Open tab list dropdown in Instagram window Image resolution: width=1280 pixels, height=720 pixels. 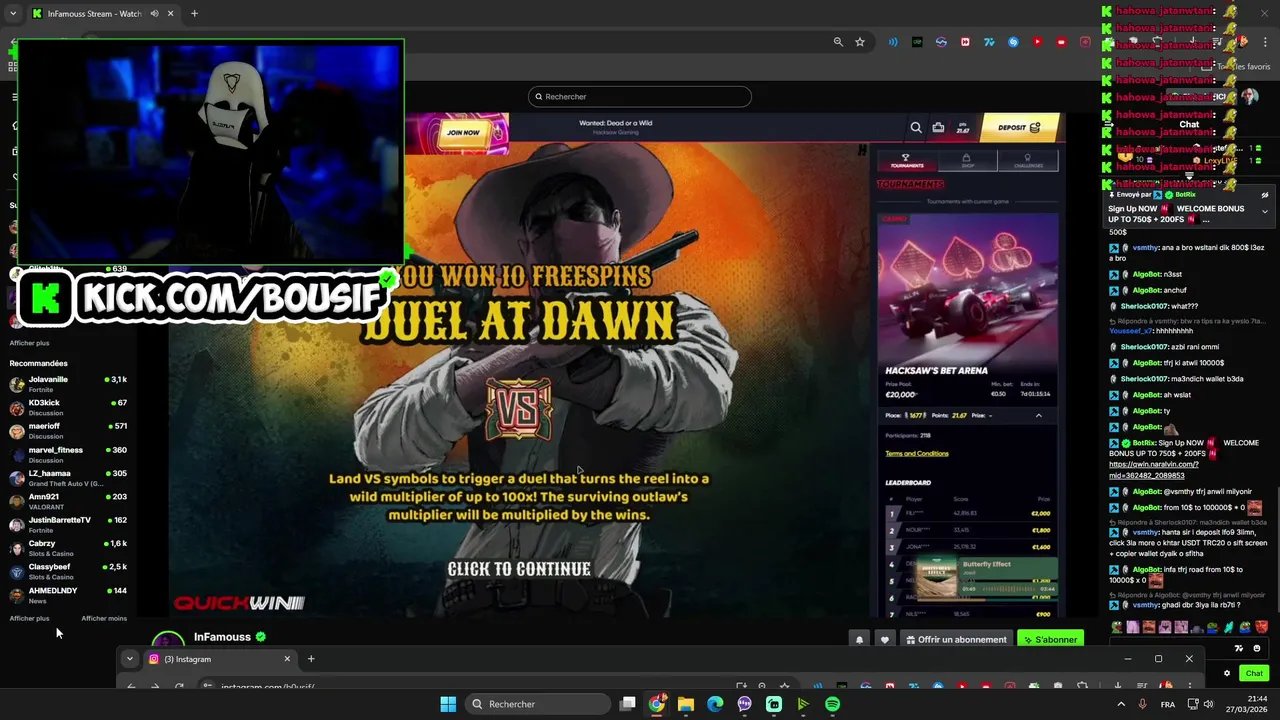(x=129, y=659)
